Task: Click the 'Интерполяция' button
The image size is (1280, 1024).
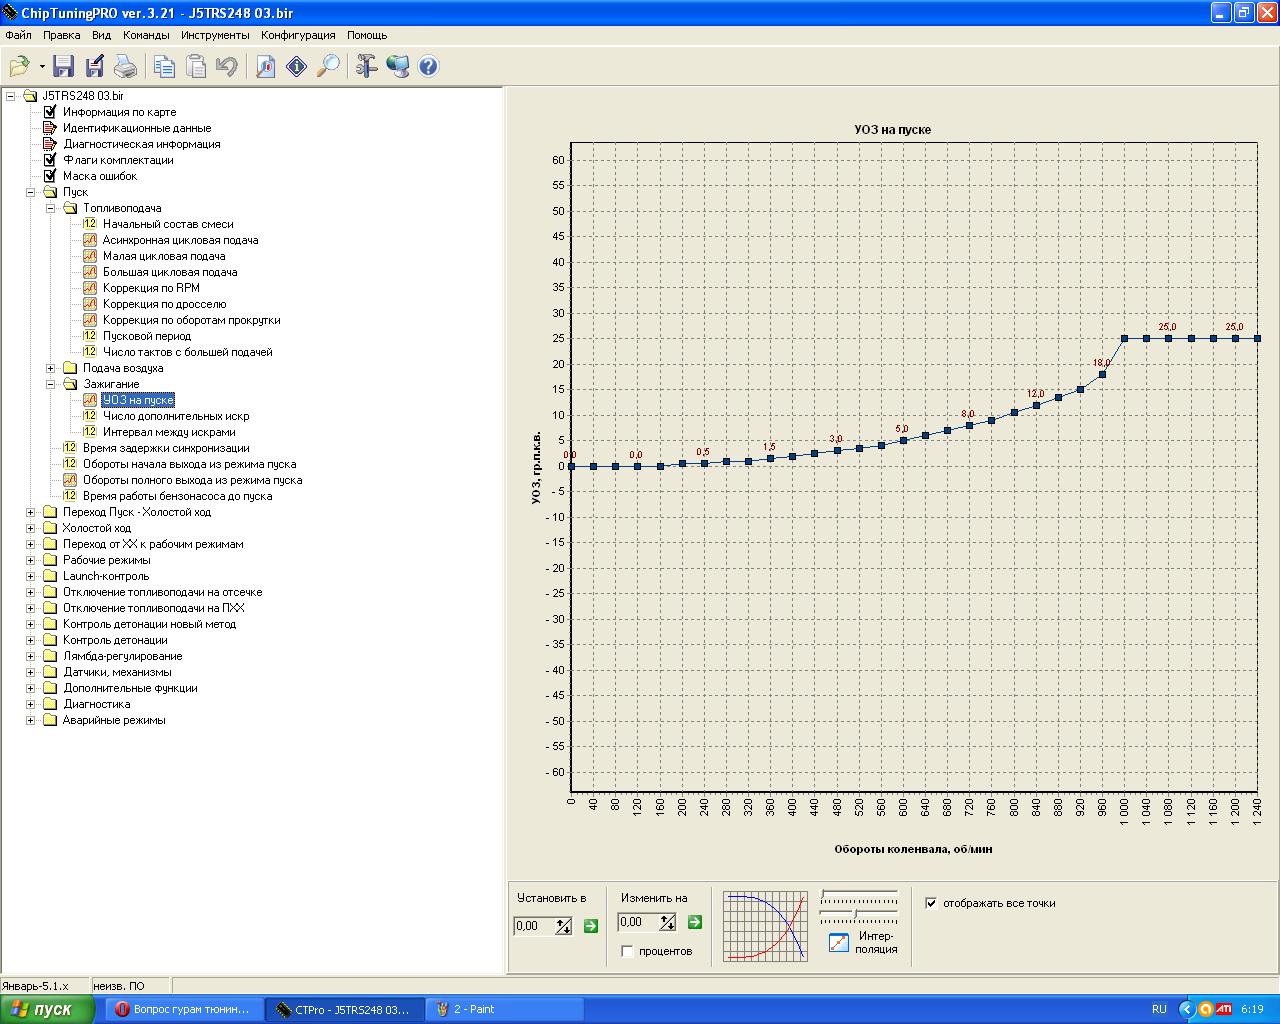Action: pos(839,942)
